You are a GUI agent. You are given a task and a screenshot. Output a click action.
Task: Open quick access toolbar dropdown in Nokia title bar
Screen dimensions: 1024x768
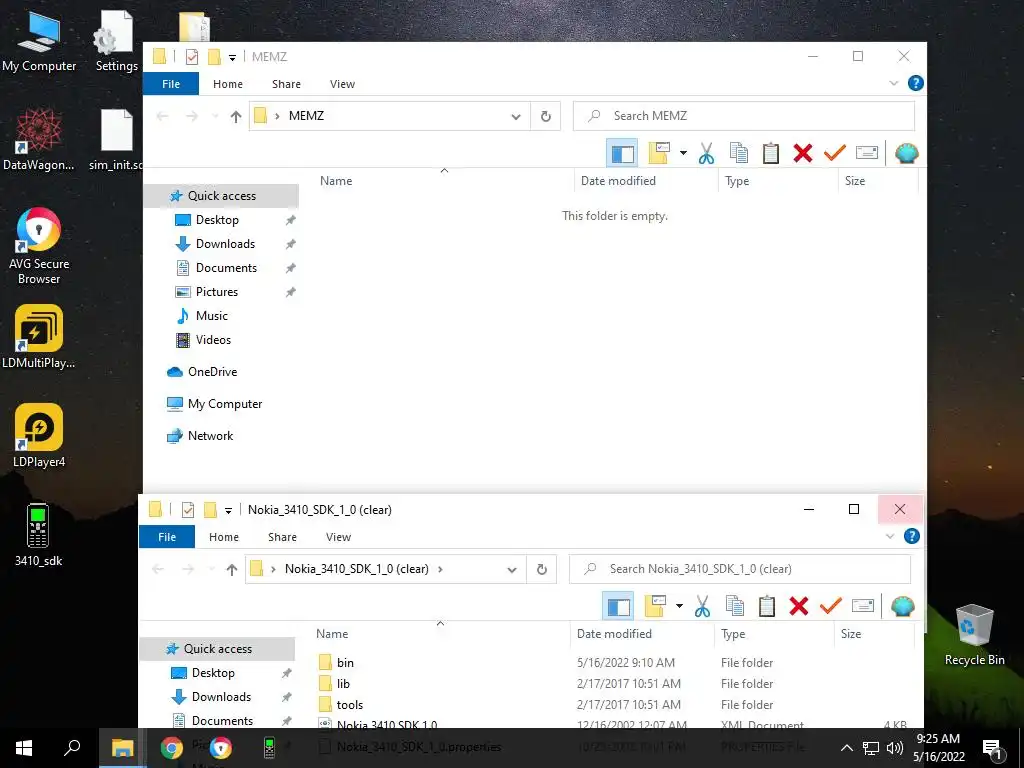[228, 511]
